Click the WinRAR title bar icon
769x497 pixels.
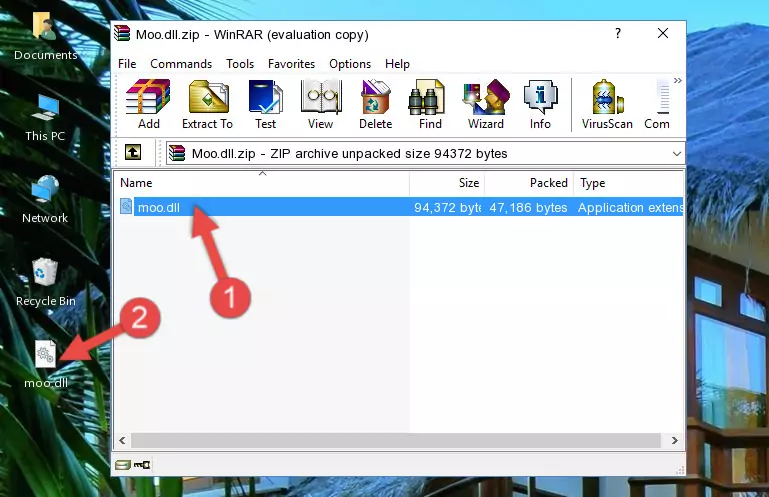click(122, 34)
